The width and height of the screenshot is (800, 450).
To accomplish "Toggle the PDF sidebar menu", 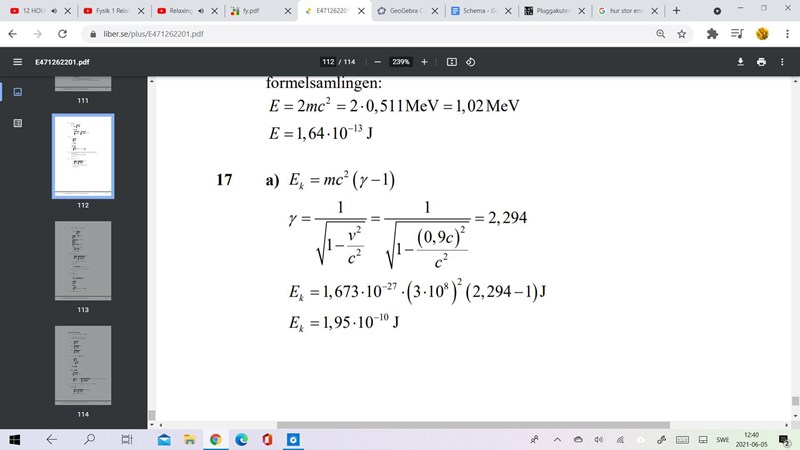I will (17, 61).
